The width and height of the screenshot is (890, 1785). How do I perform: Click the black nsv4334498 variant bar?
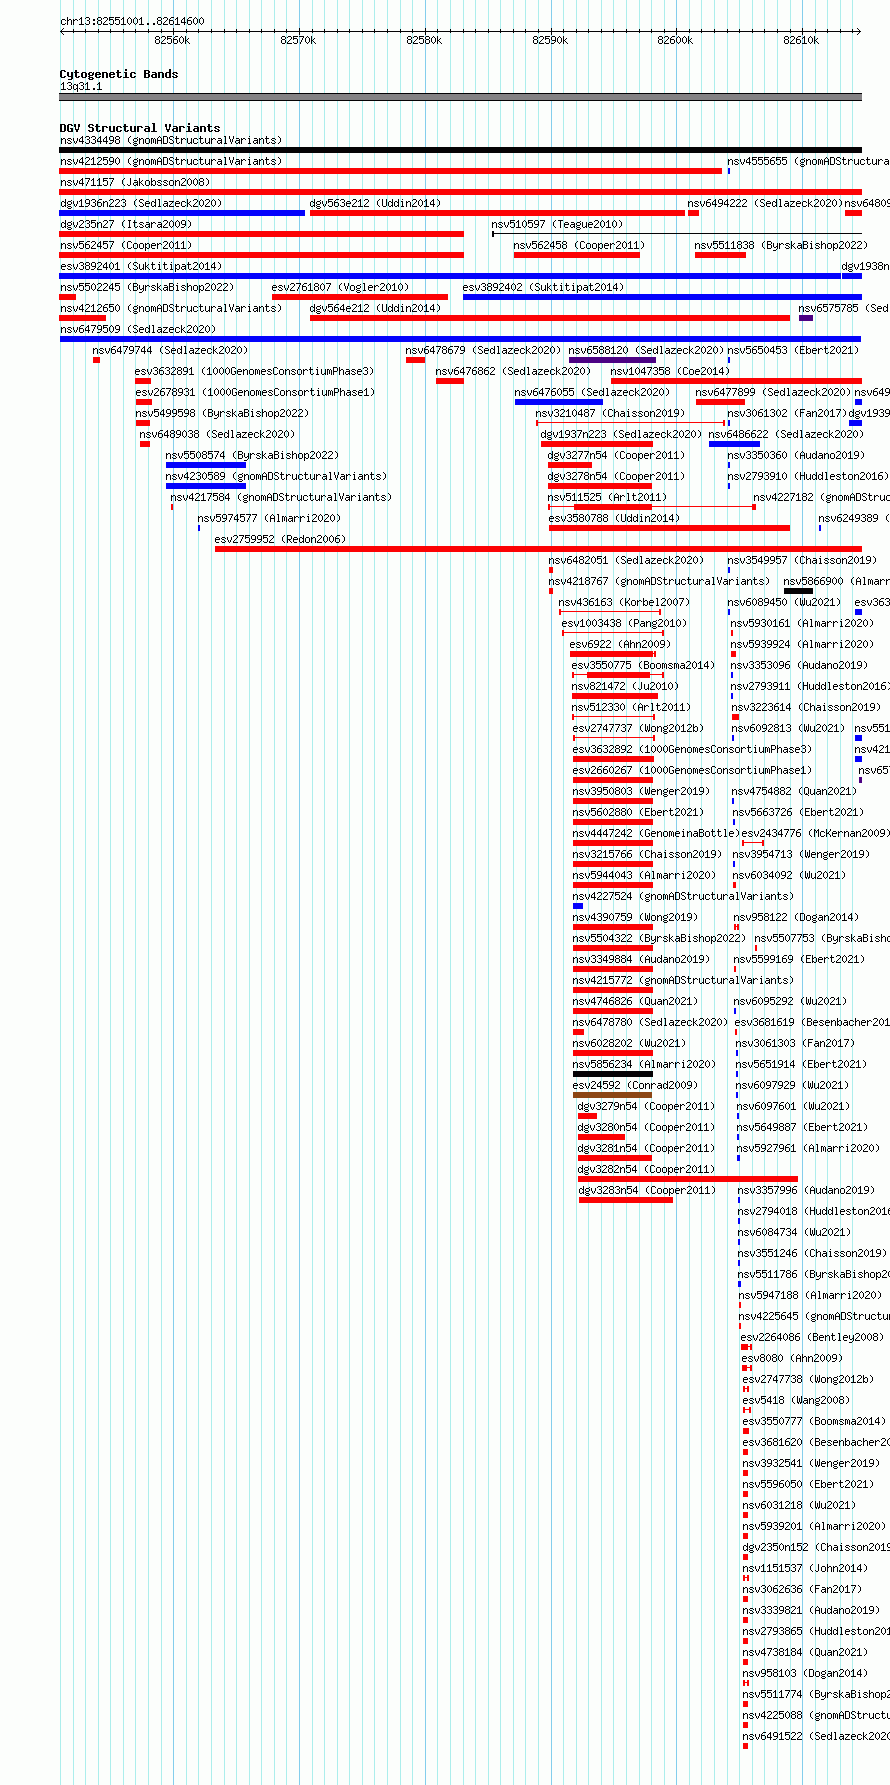click(x=461, y=150)
